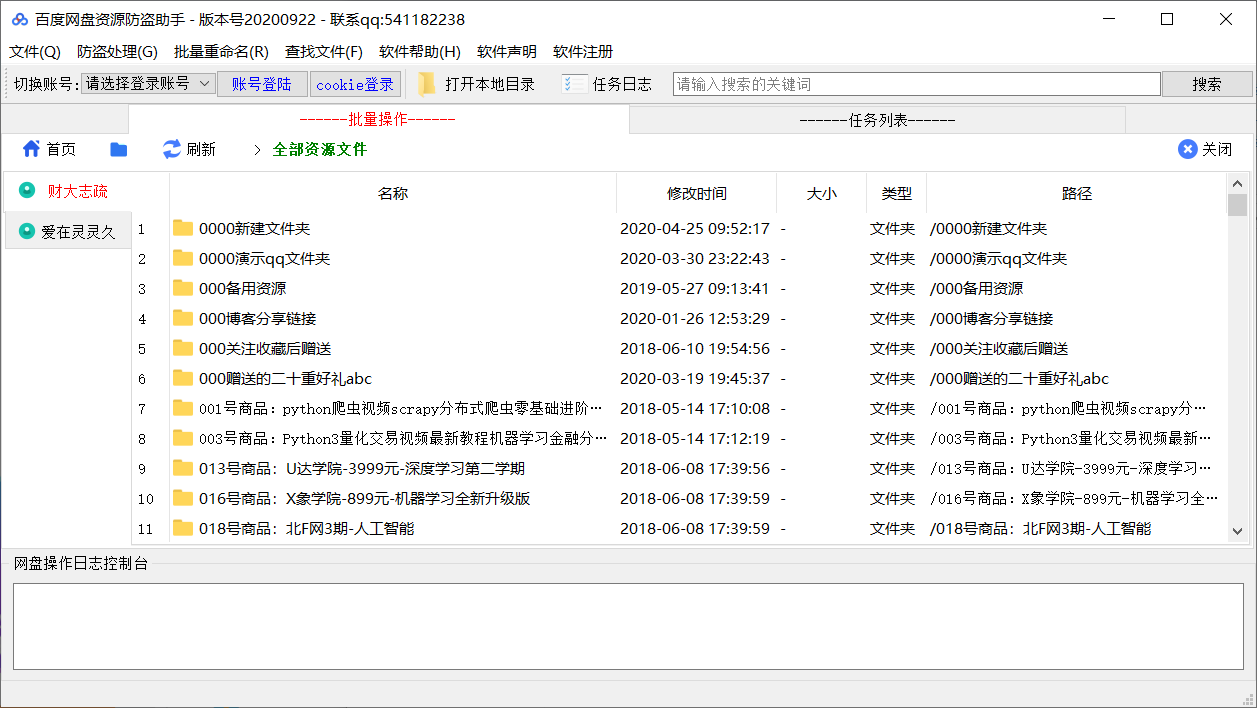1257x708 pixels.
Task: Click the cookie登录 button
Action: 355,84
